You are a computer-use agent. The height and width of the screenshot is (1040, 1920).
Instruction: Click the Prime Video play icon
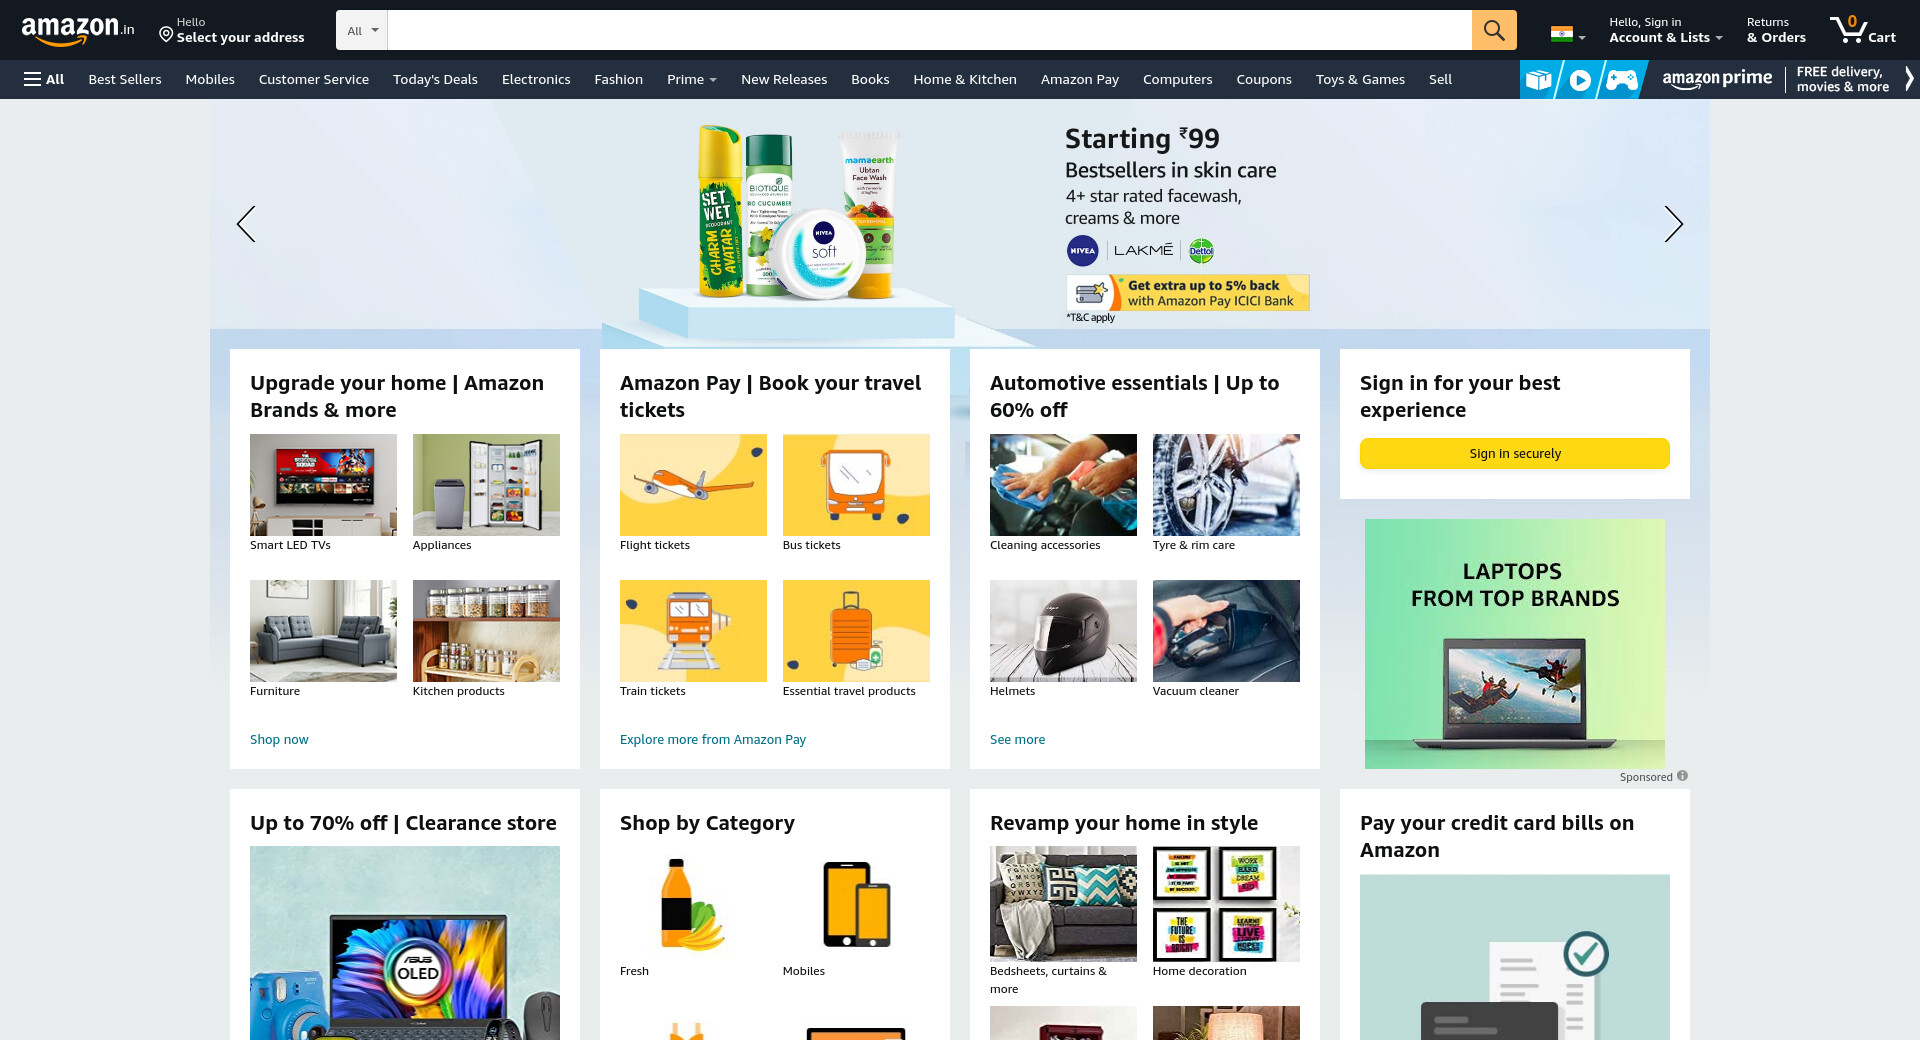pos(1580,80)
